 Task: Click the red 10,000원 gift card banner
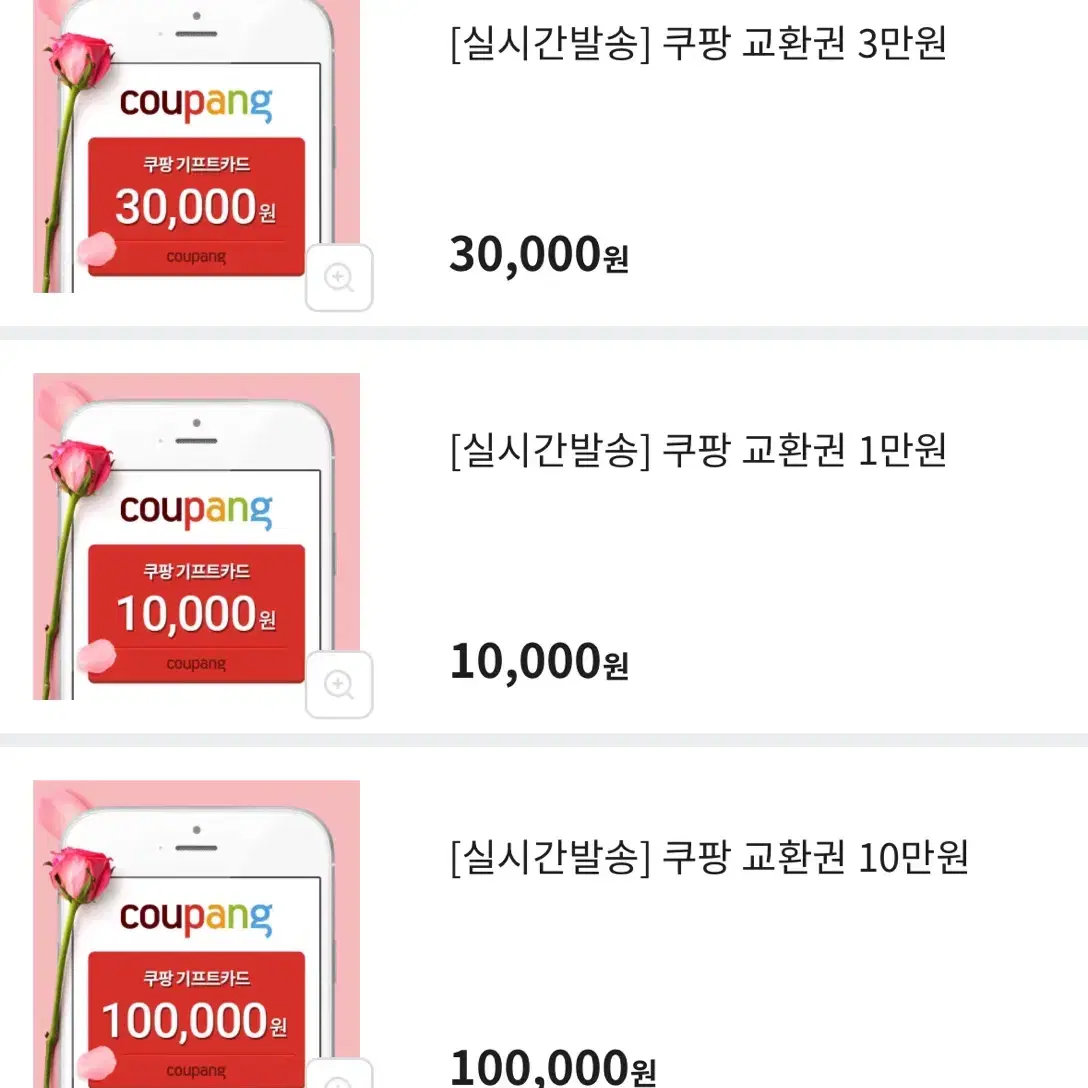196,614
